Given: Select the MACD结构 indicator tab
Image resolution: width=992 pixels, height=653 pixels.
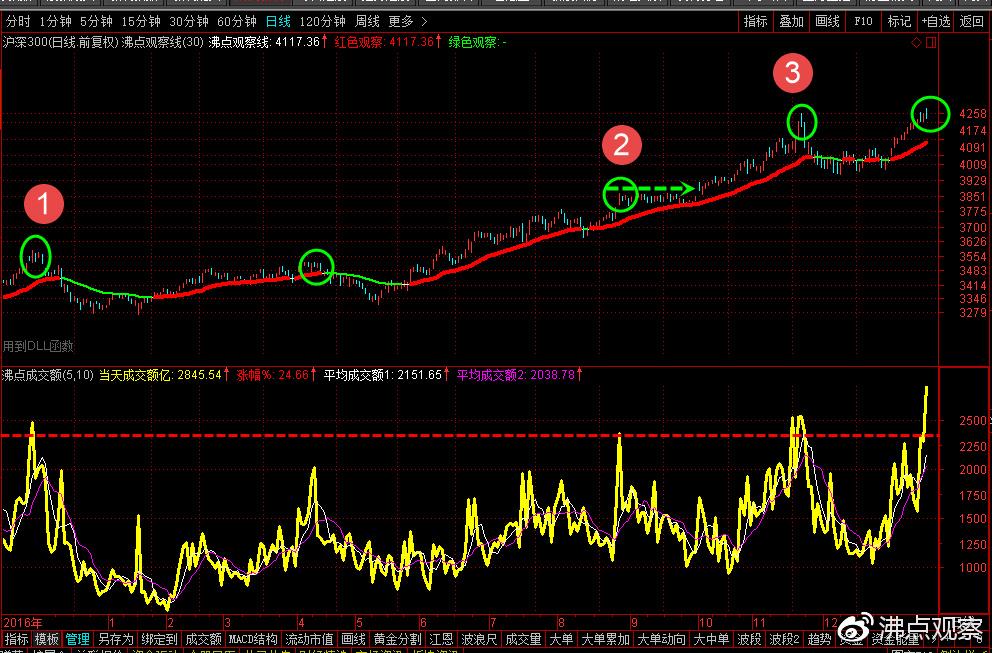Looking at the screenshot, I should click(253, 639).
